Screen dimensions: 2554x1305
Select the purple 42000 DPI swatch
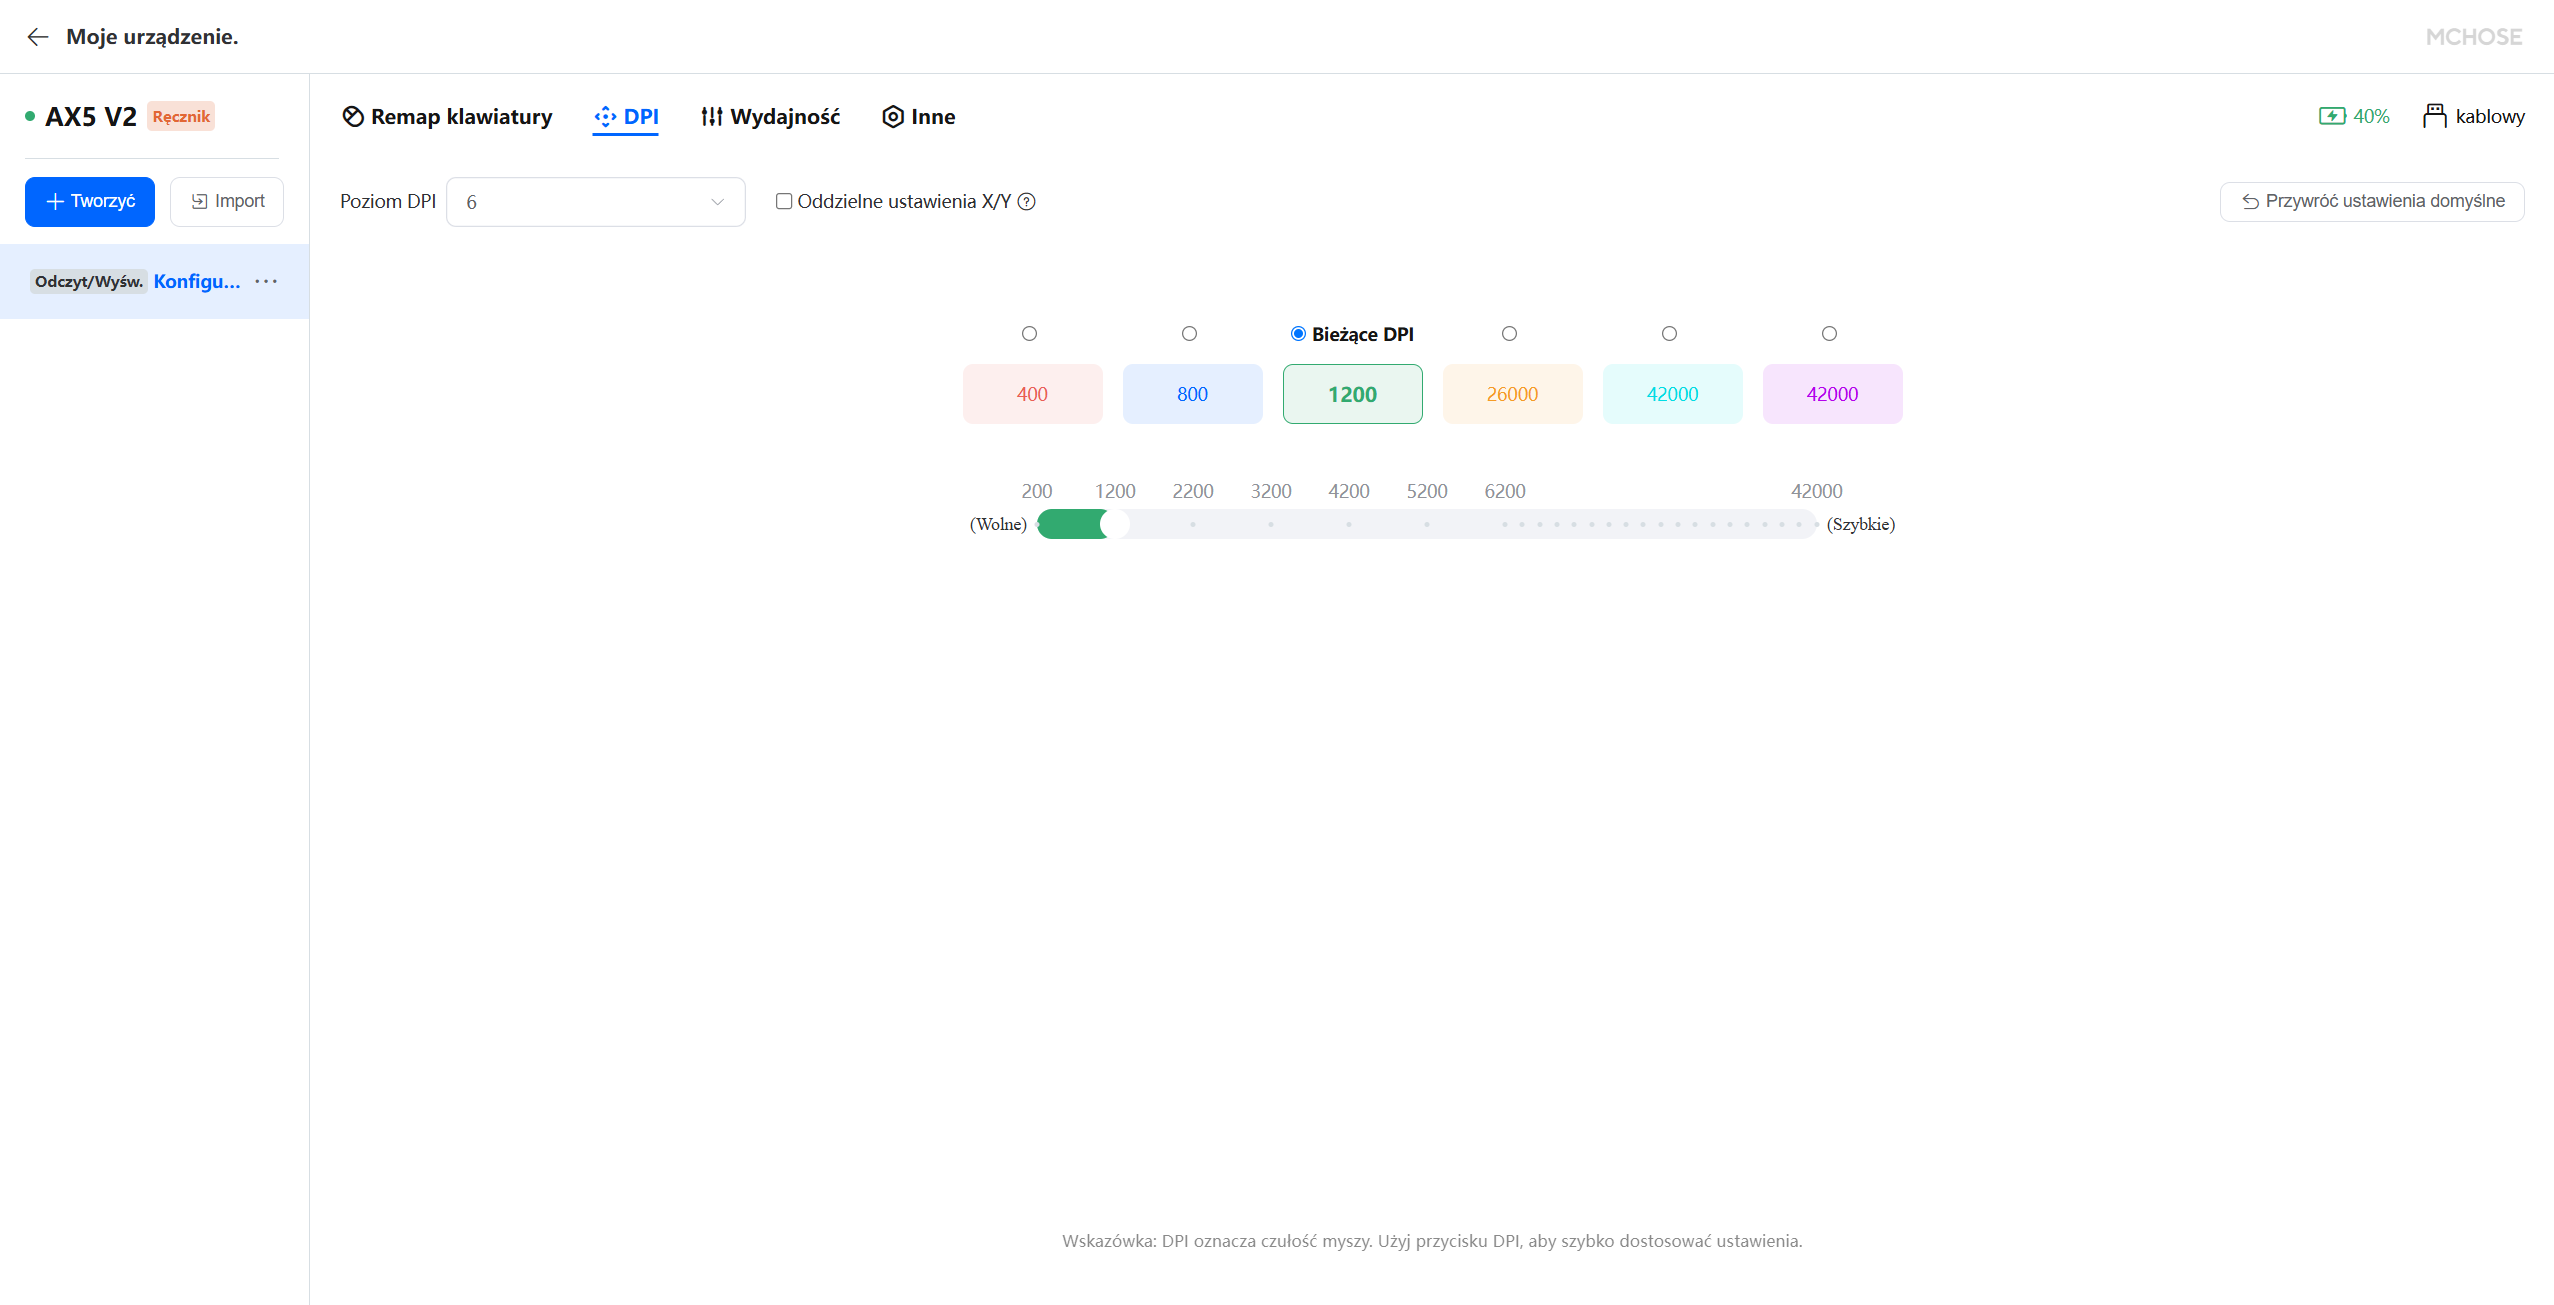pos(1832,394)
